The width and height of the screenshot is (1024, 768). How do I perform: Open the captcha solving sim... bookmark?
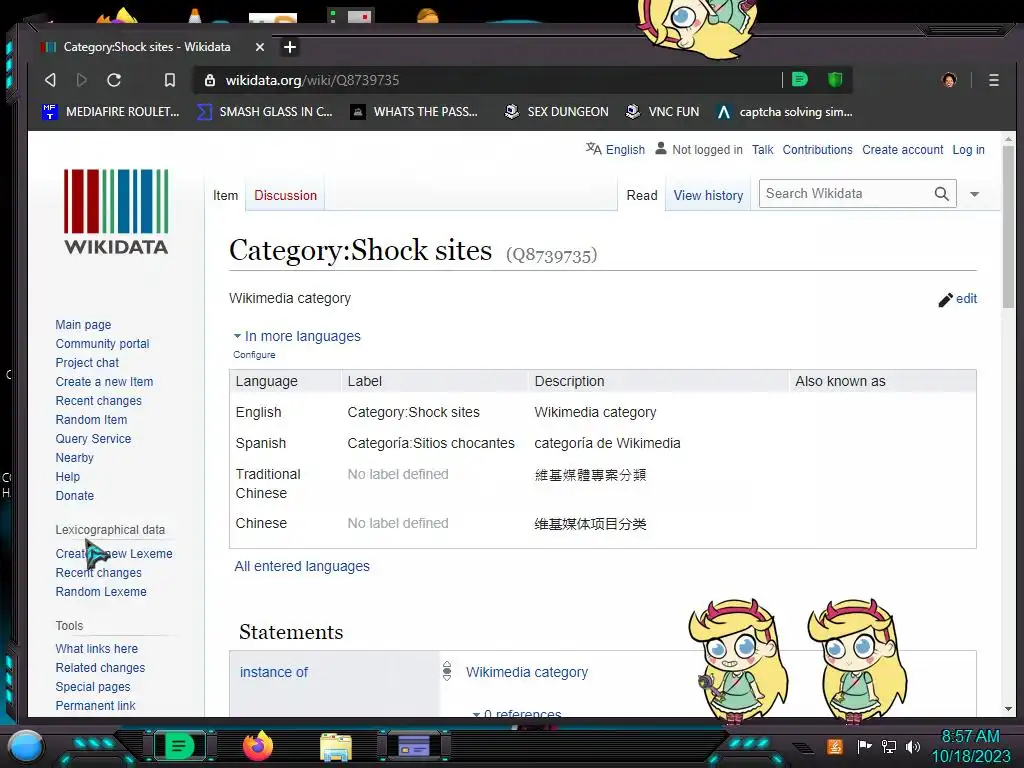[x=784, y=112]
